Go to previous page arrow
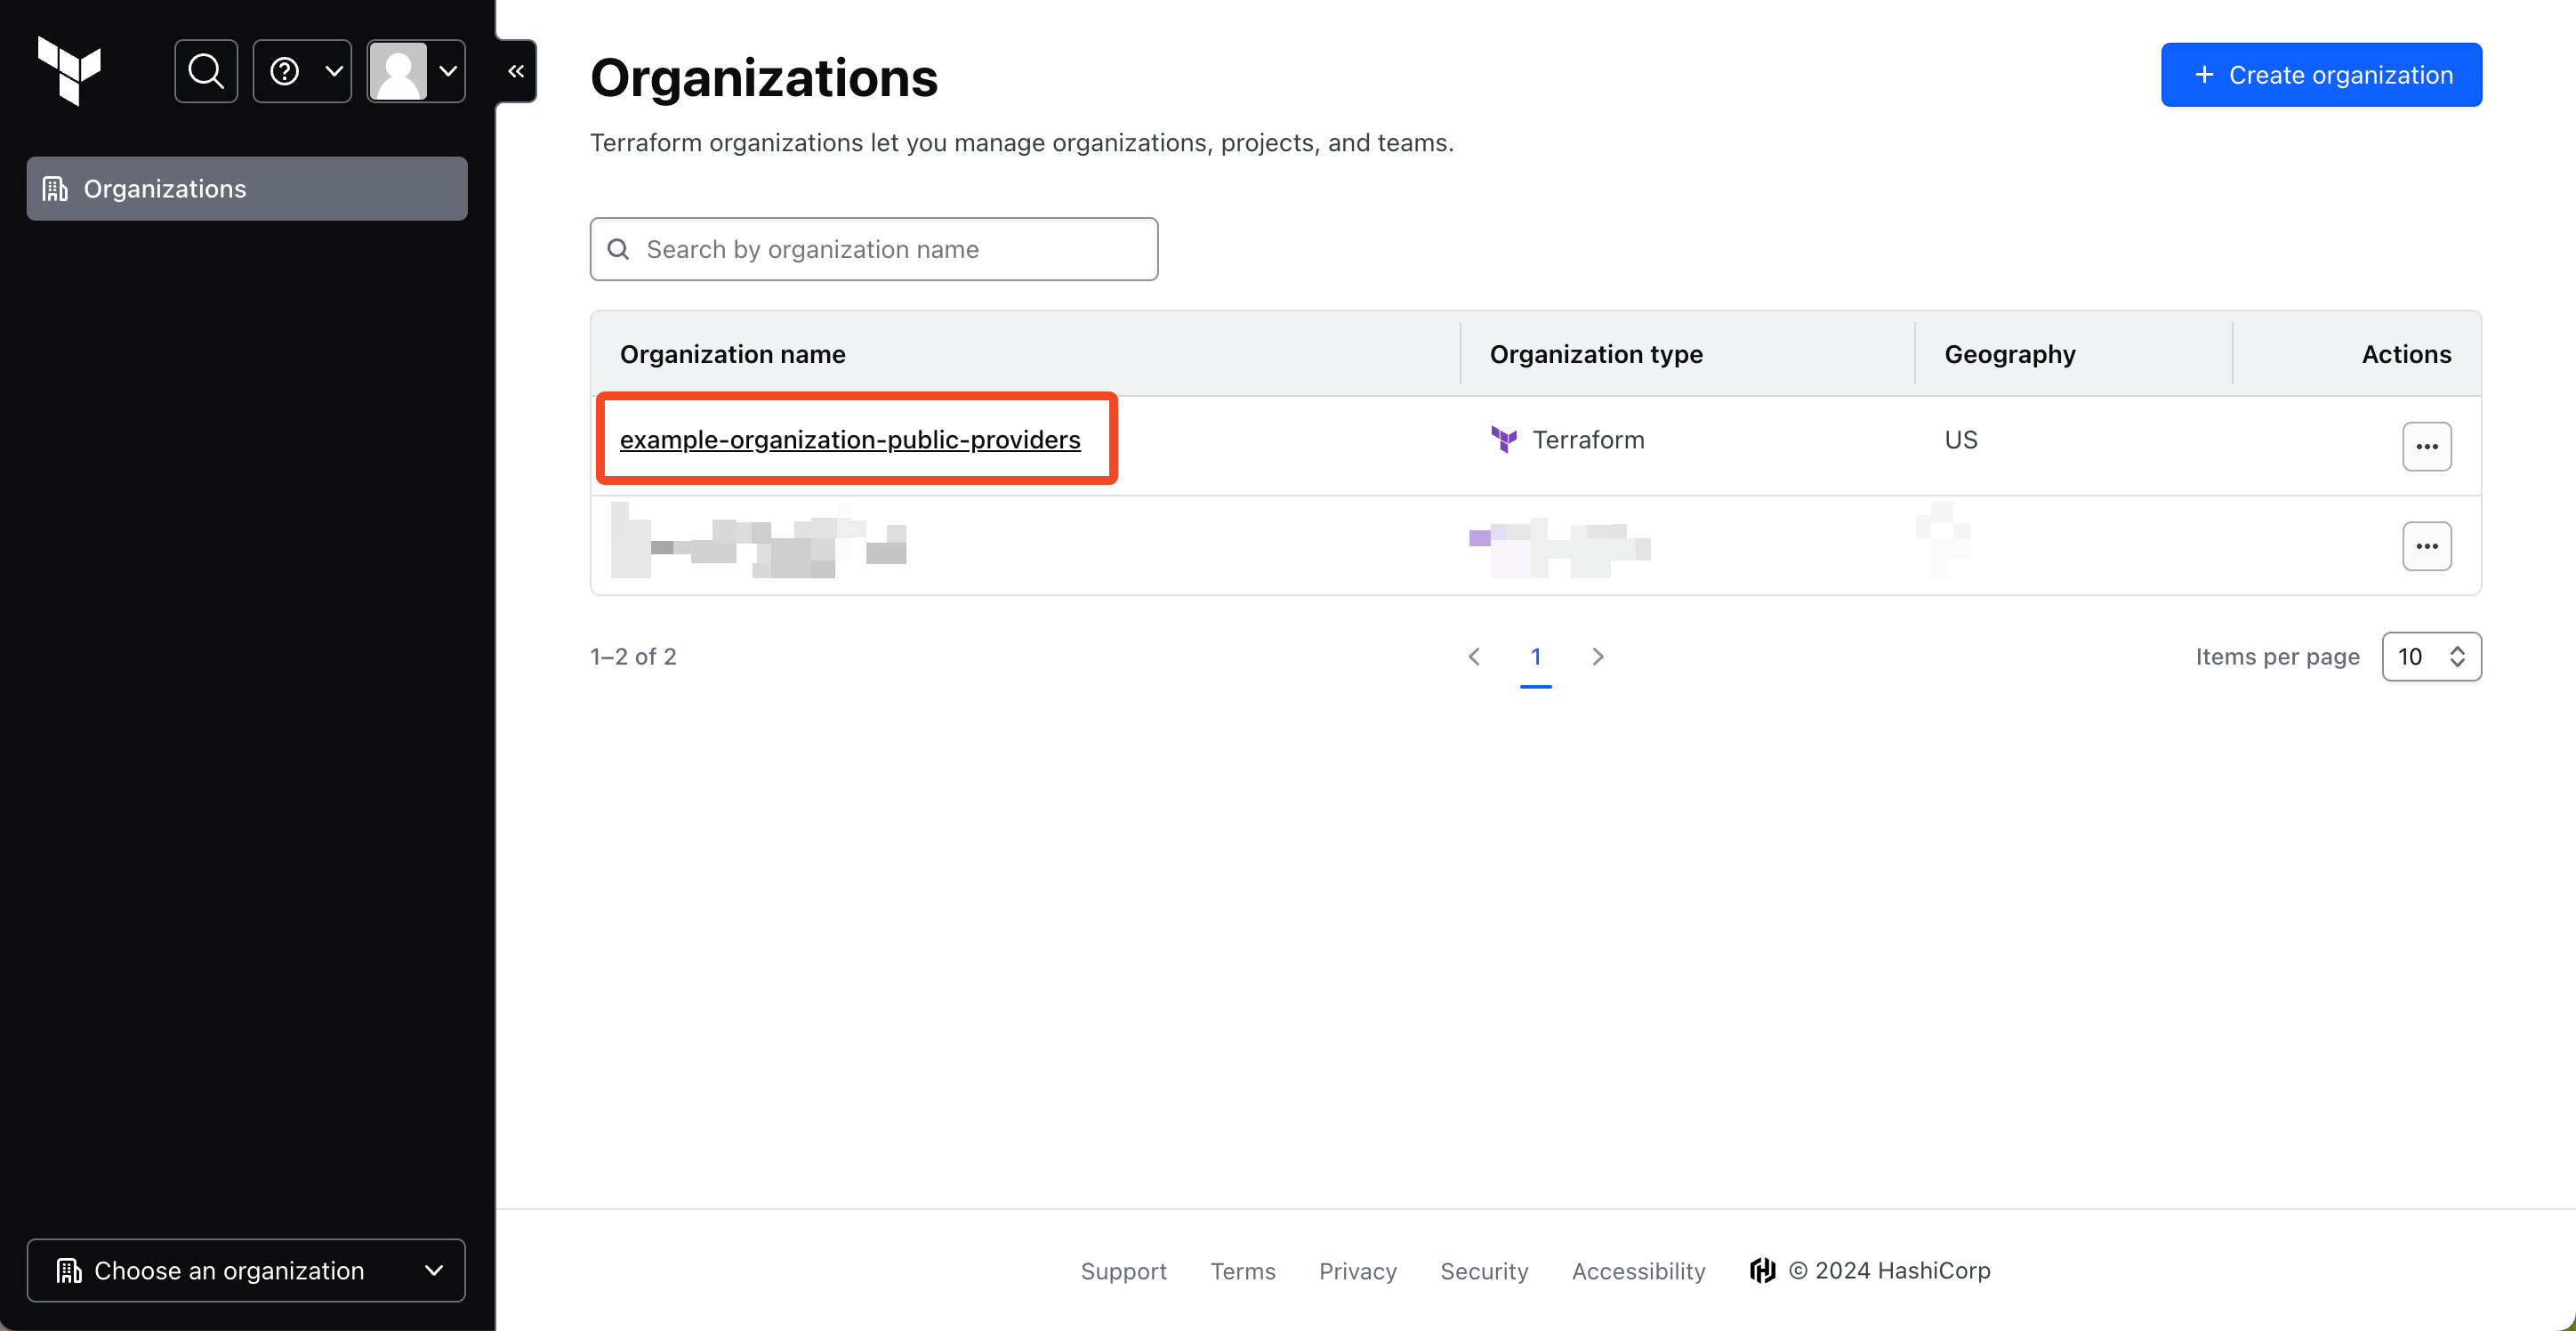Screen dimensions: 2576x1331 click(x=1474, y=657)
